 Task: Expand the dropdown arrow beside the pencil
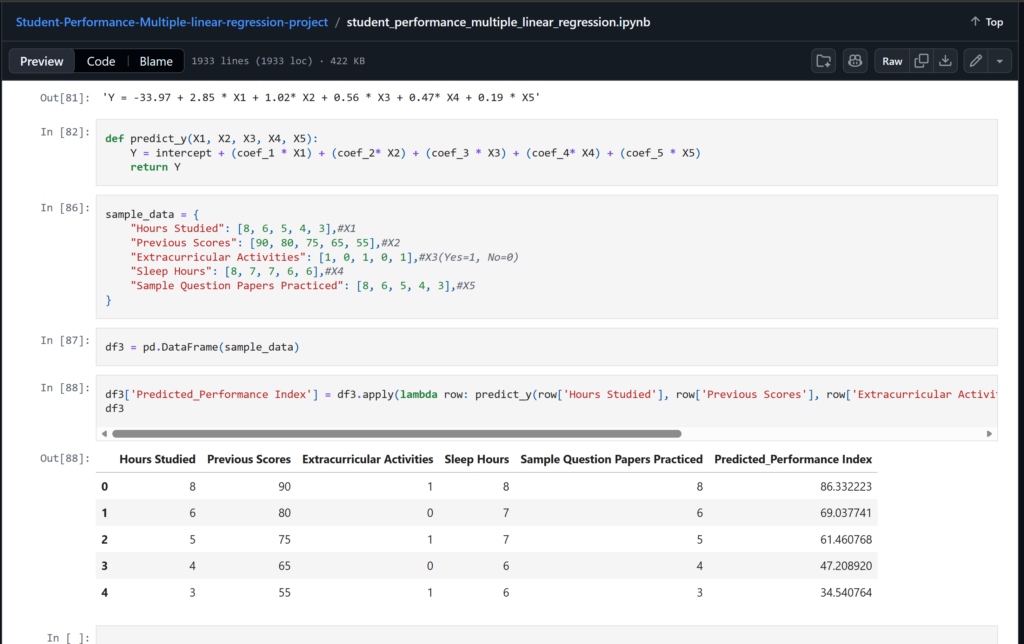(1000, 61)
